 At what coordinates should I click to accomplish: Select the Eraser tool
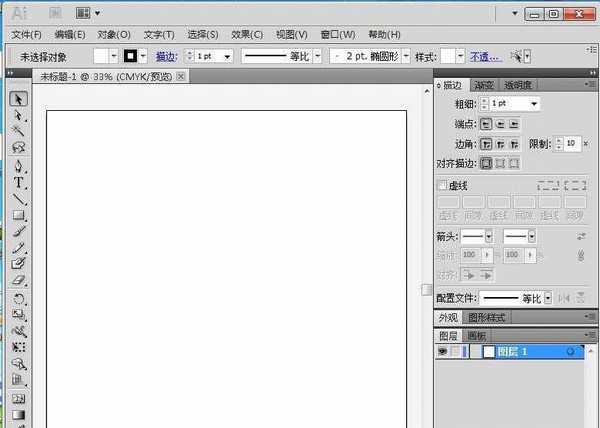(18, 280)
